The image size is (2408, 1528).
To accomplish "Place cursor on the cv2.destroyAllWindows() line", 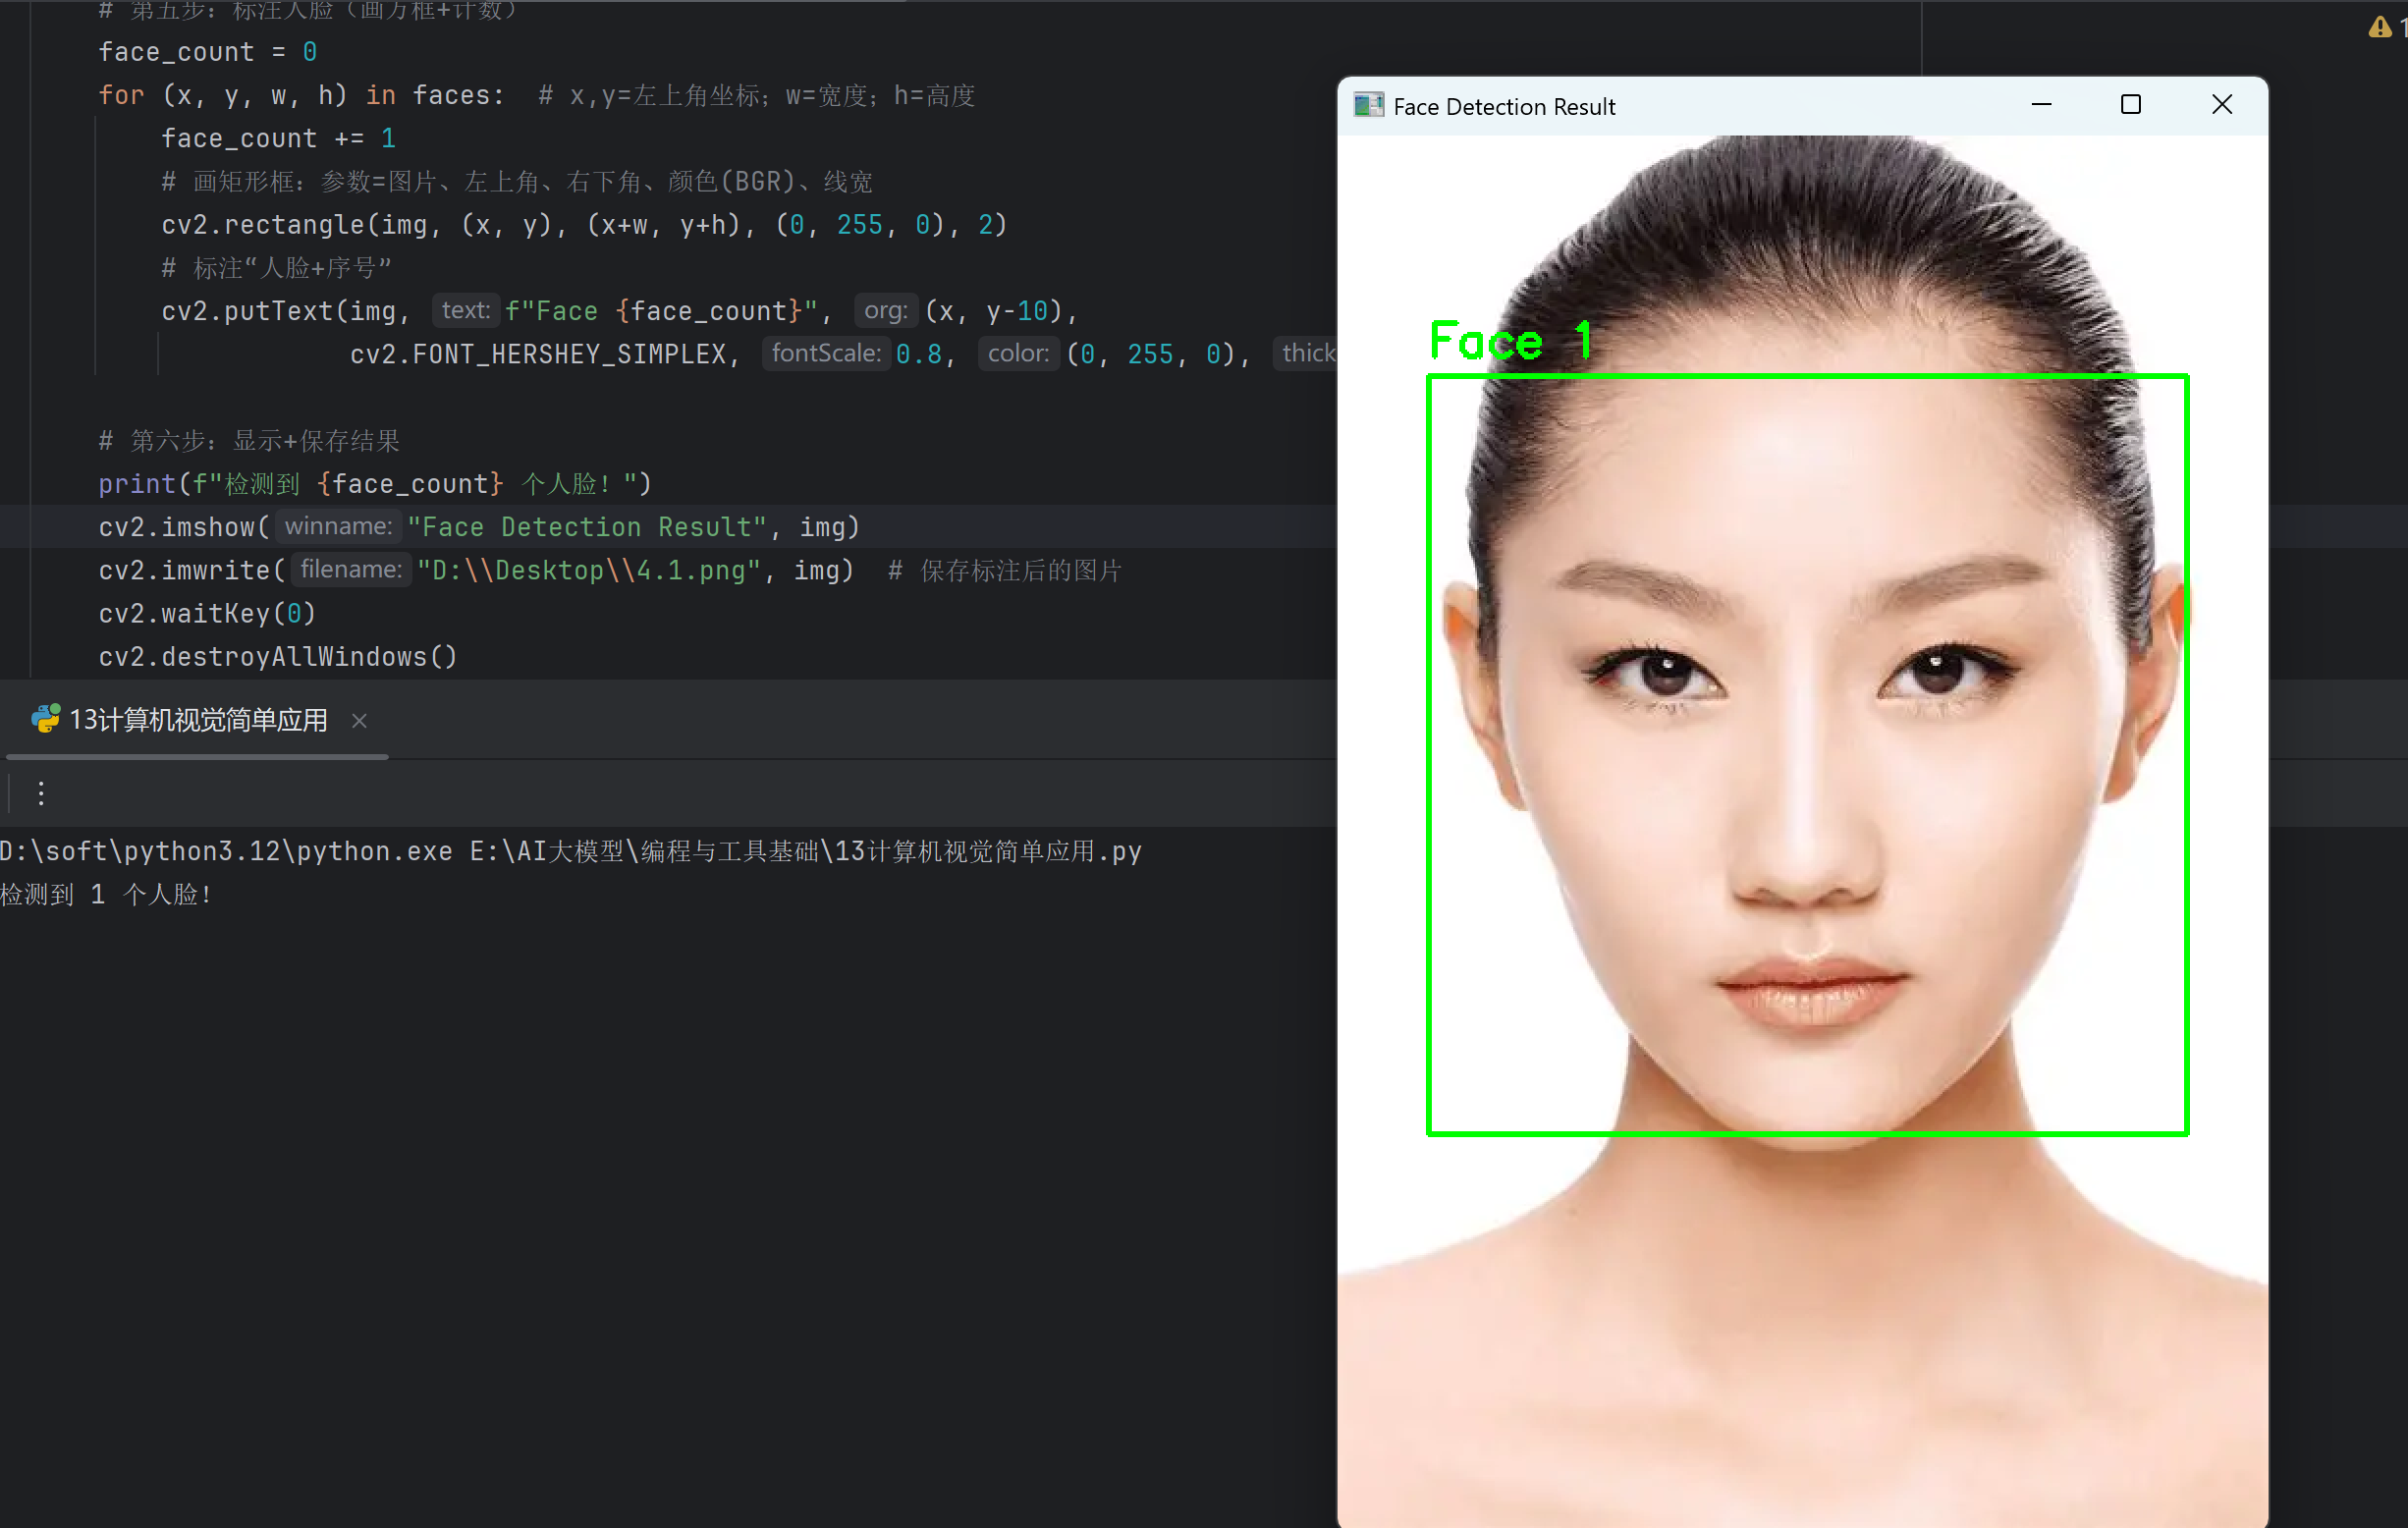I will [277, 656].
